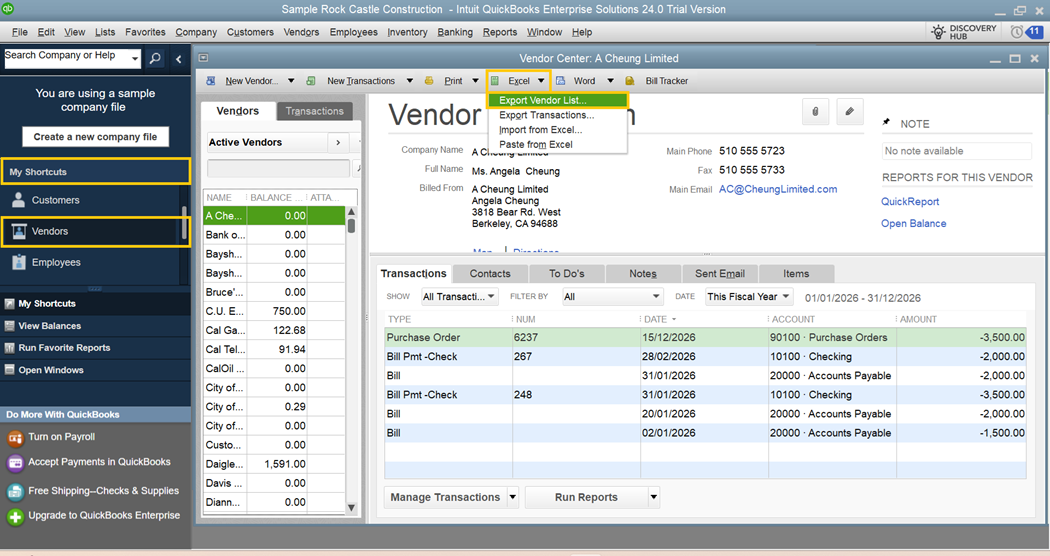Click View Balances sidebar icon
1050x556 pixels.
9,326
